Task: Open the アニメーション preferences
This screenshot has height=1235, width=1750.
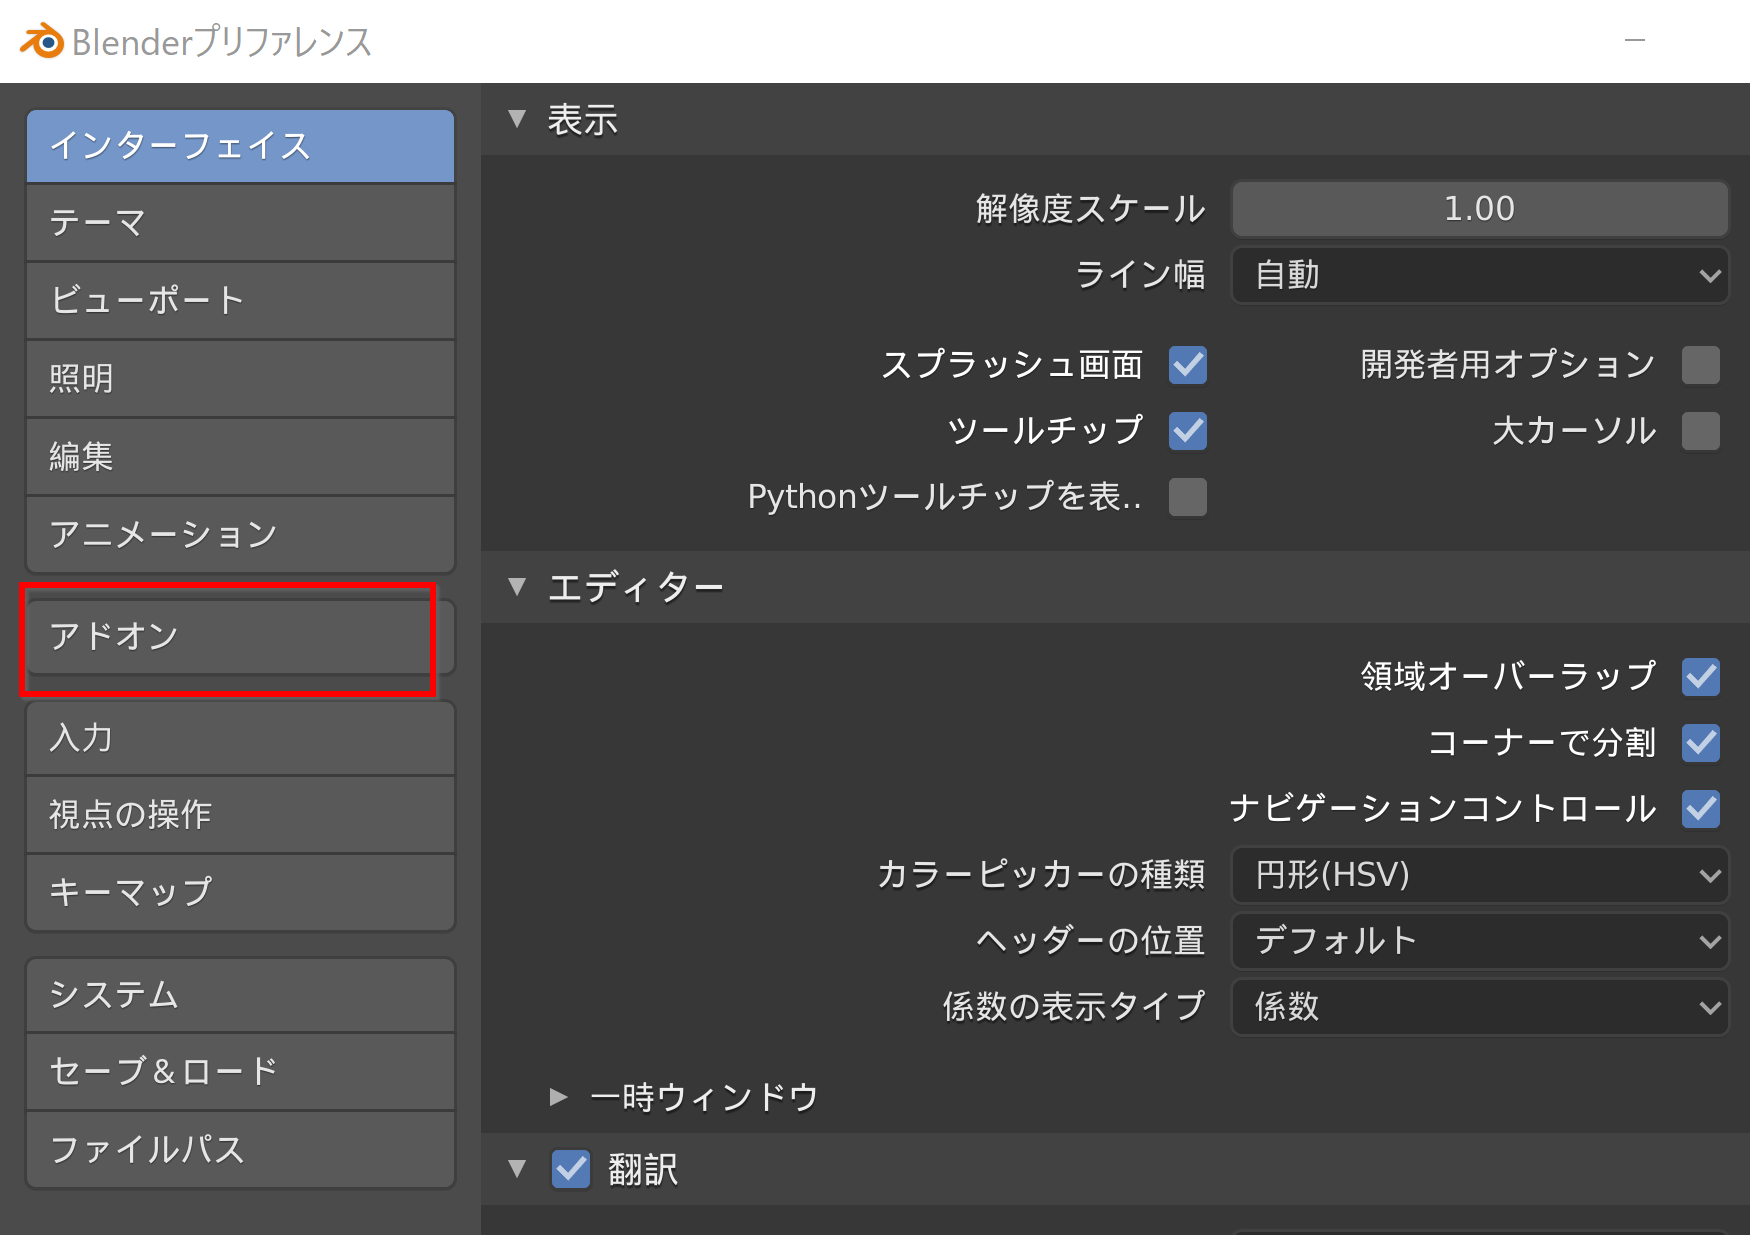Action: click(x=240, y=535)
